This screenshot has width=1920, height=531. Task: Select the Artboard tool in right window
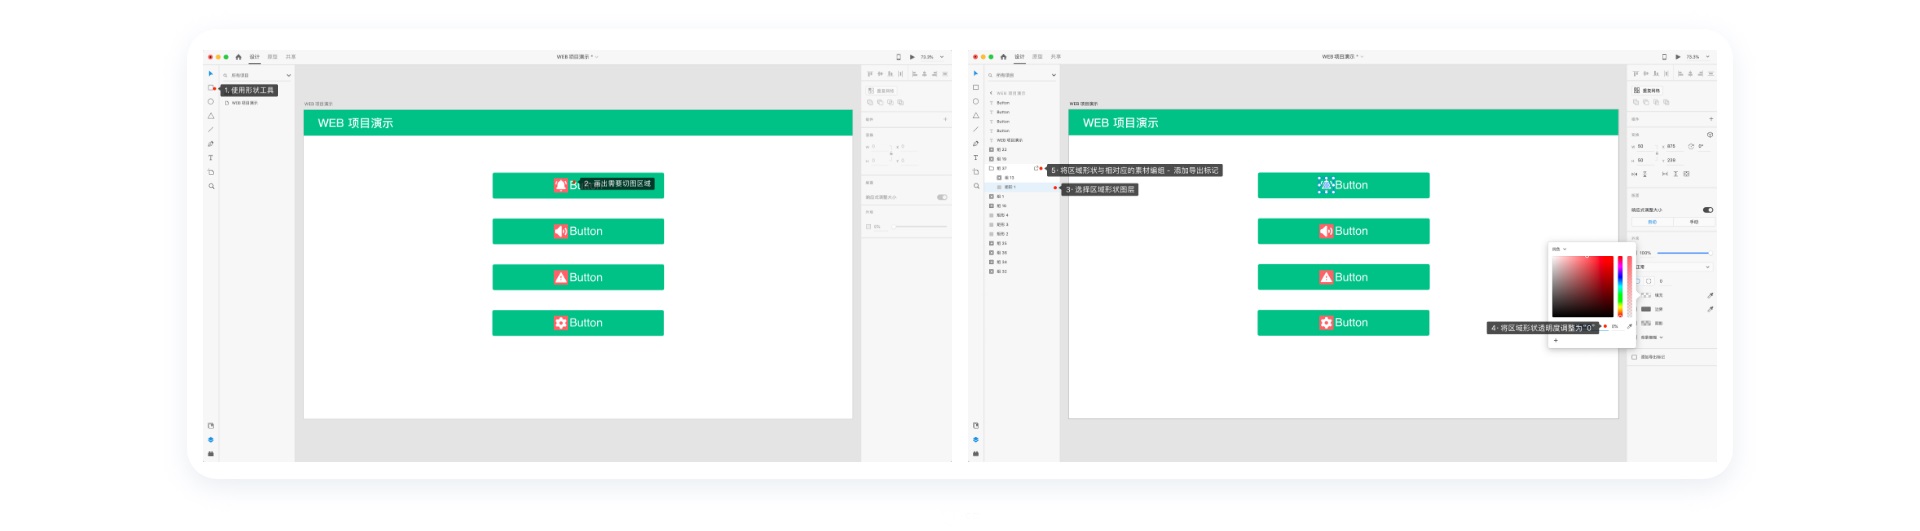(976, 172)
